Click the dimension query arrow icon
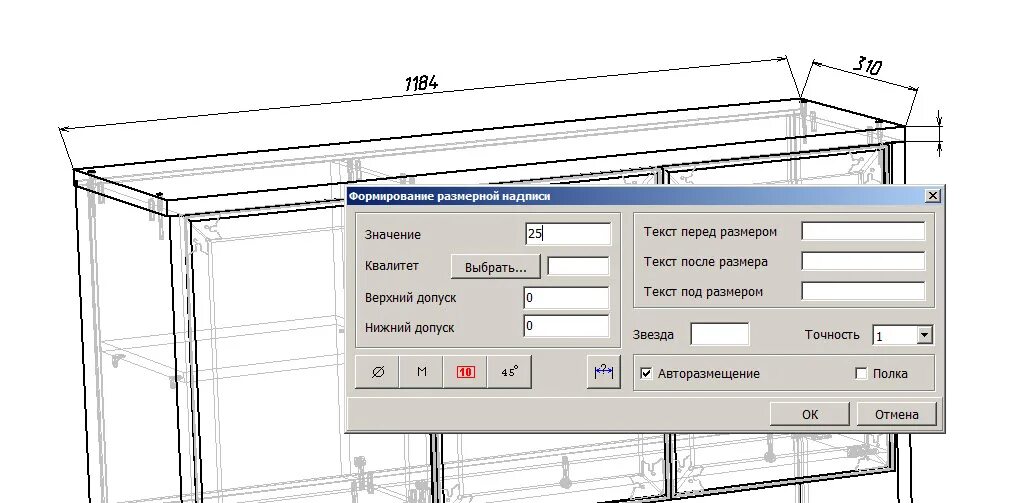 604,372
